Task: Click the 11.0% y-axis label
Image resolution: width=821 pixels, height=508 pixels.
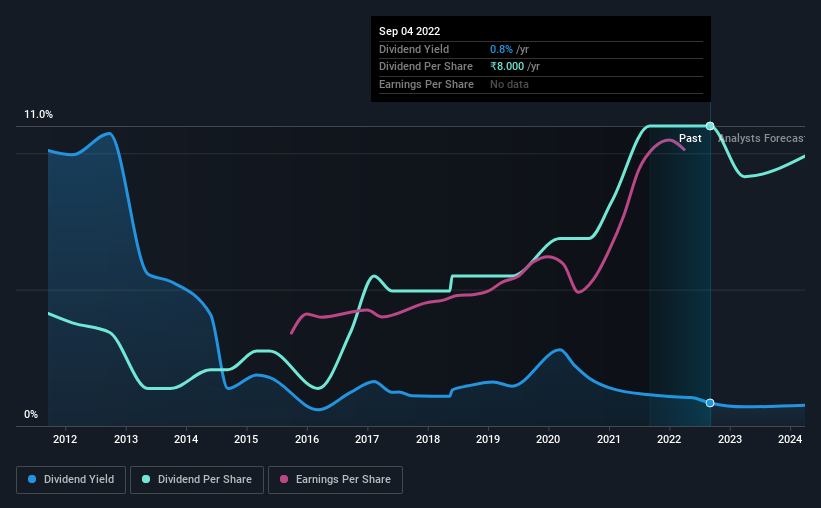Action: (38, 115)
